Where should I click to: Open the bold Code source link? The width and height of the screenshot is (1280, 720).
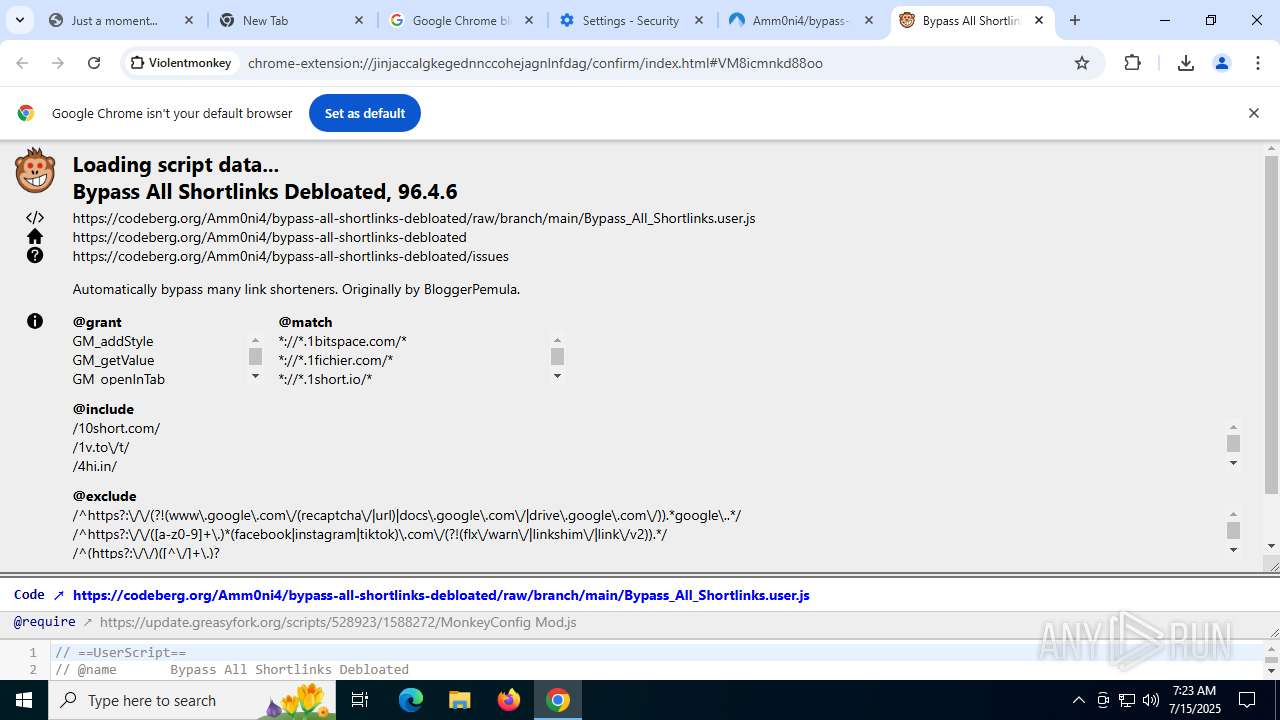click(x=441, y=595)
